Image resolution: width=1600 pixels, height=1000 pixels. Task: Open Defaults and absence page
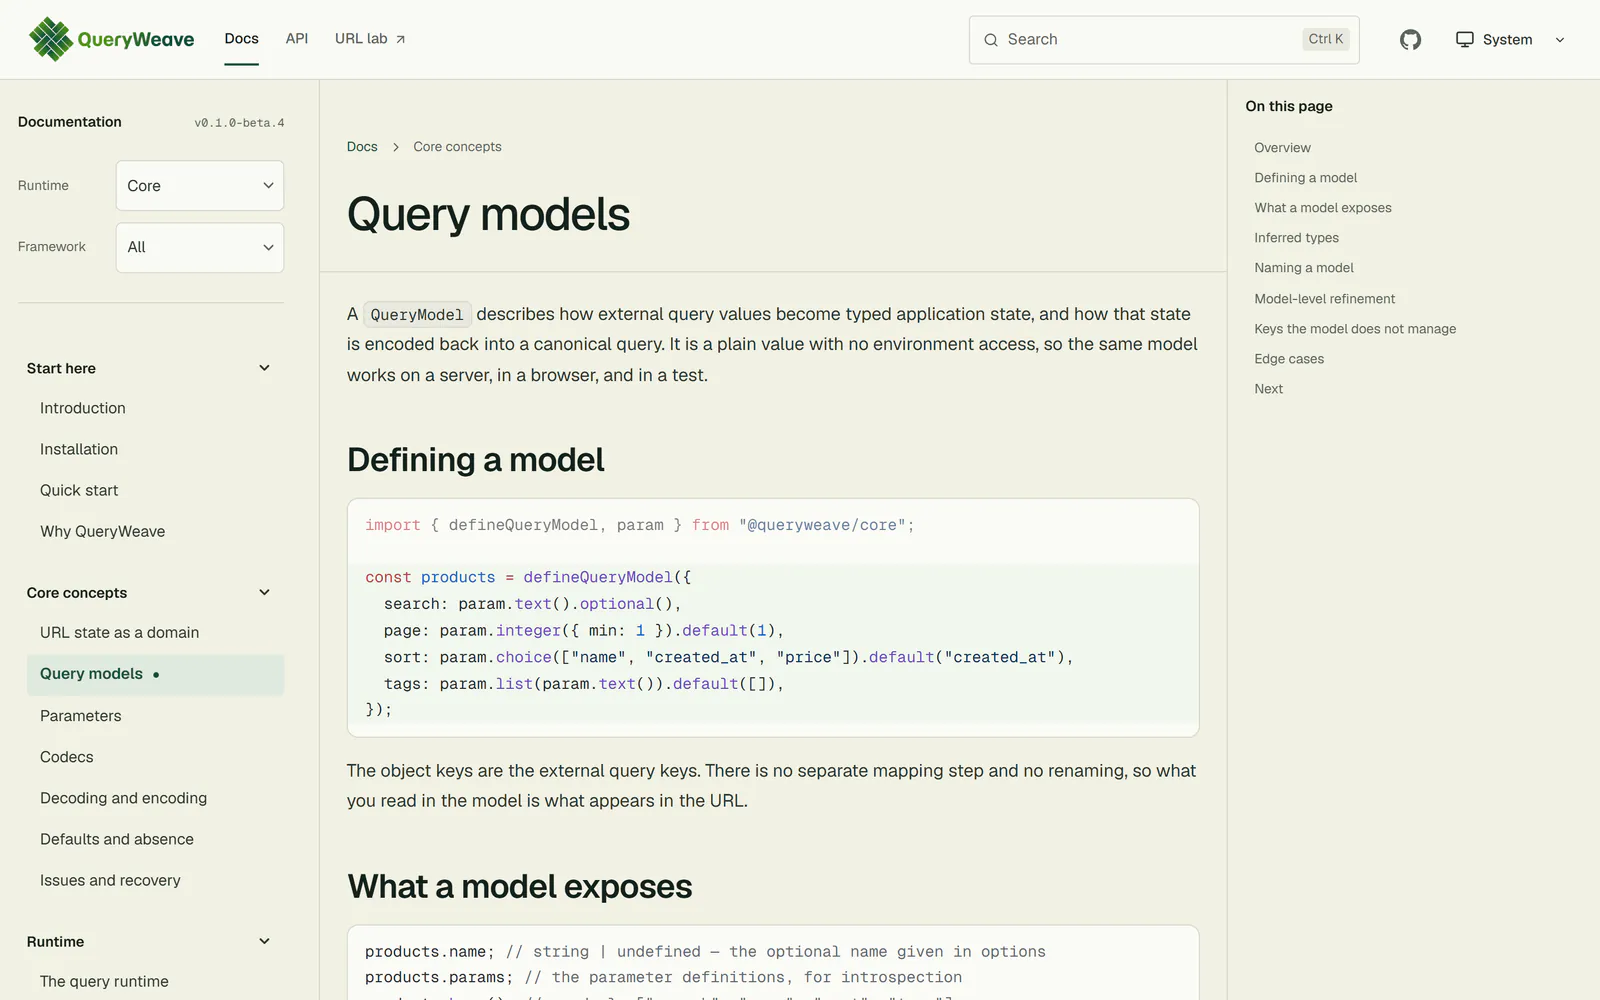pos(117,839)
